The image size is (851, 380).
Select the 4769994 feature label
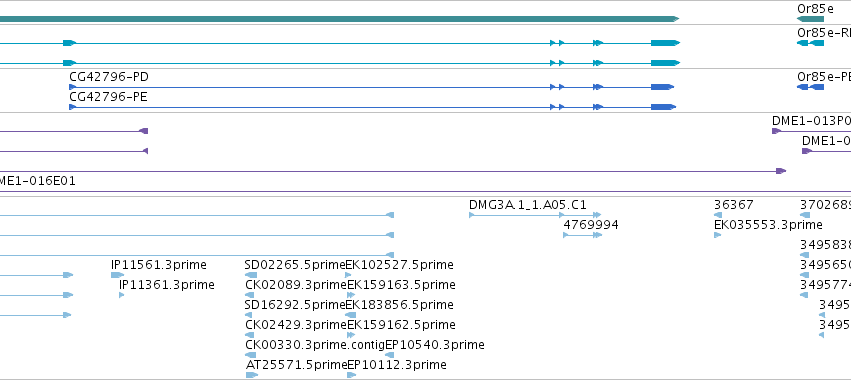tap(591, 225)
